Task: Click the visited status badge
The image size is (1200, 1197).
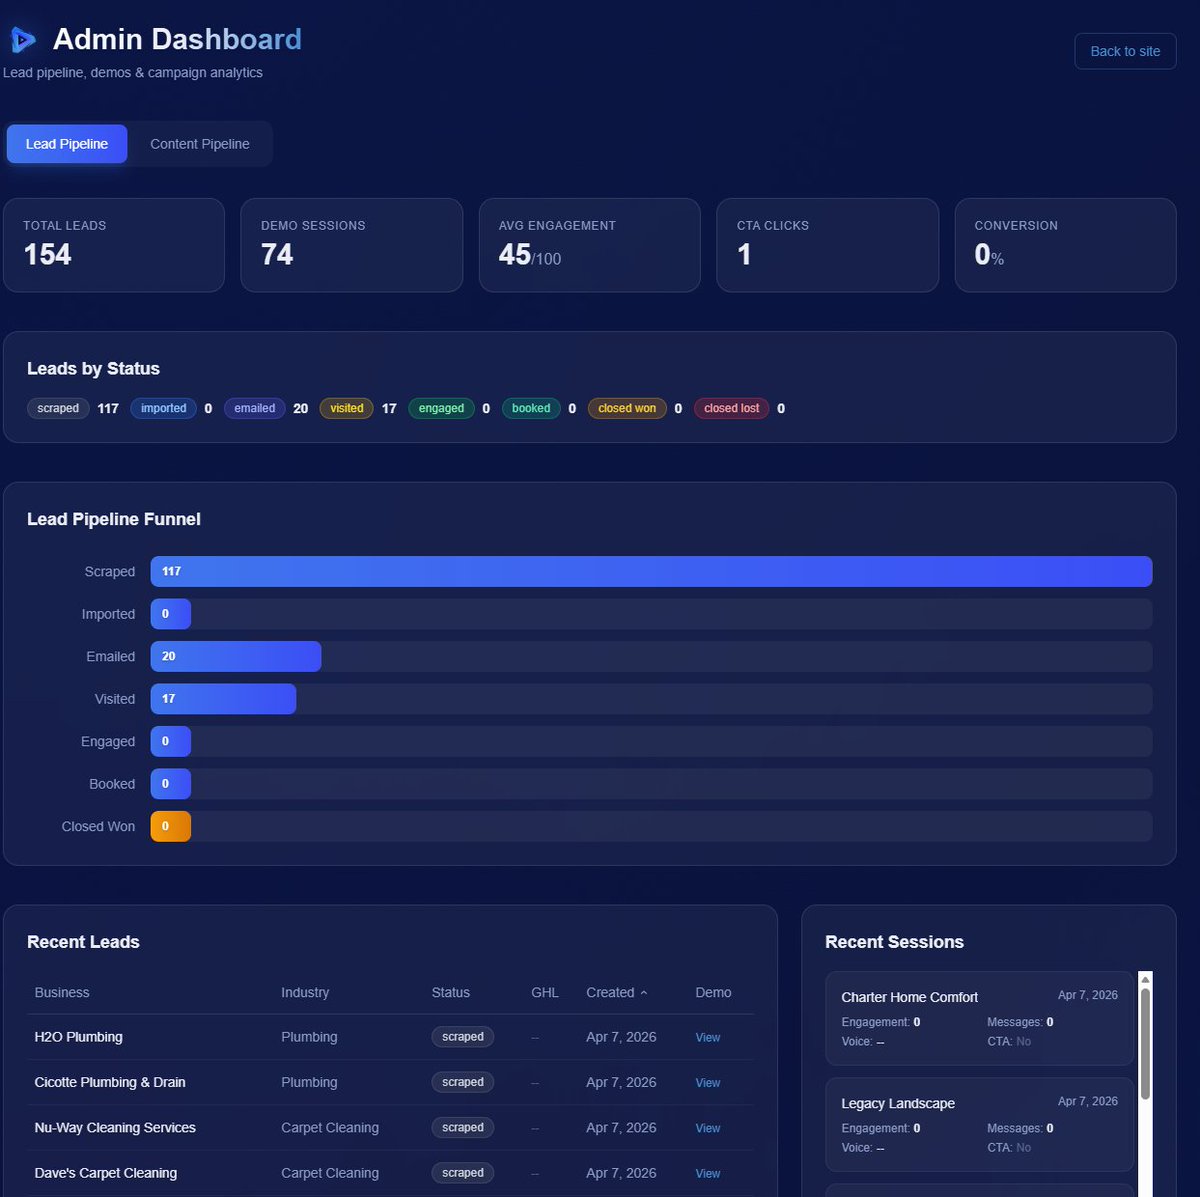Action: pyautogui.click(x=347, y=408)
